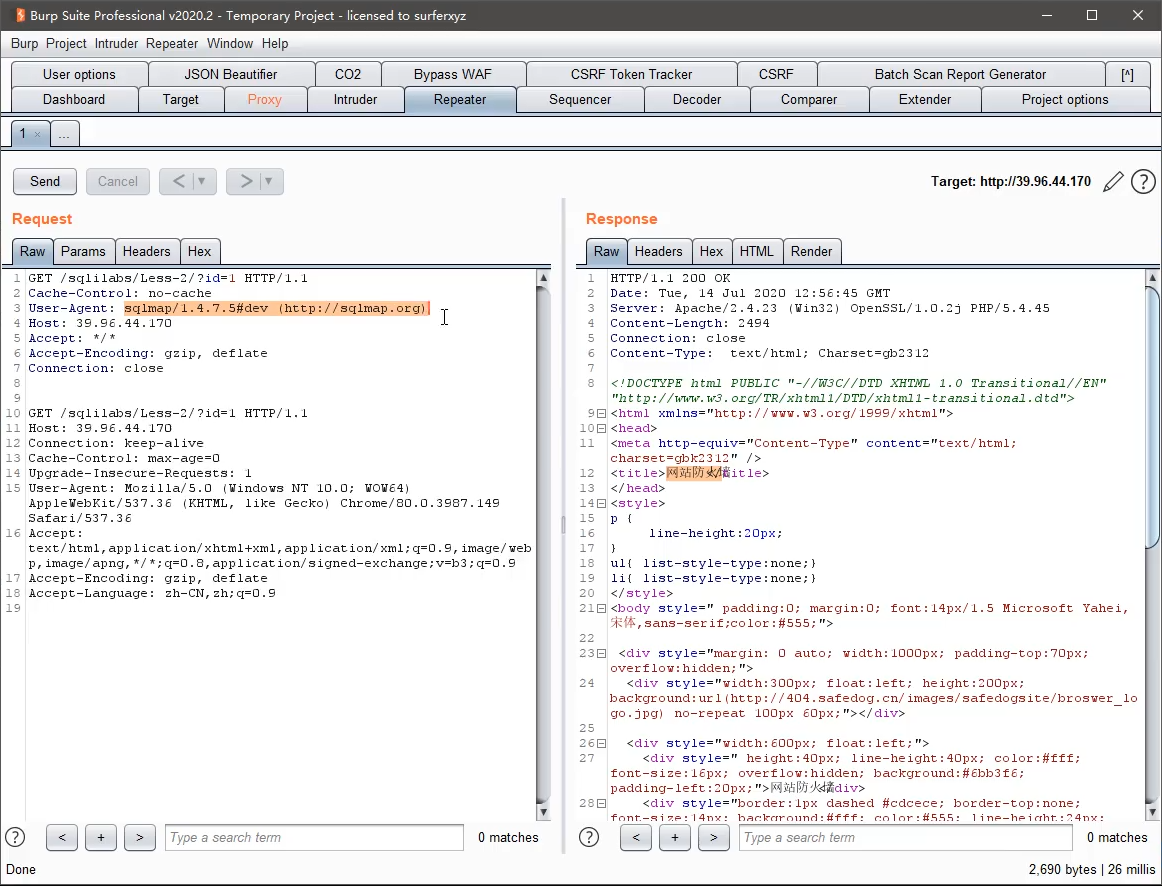Go to next match in request search

click(139, 837)
